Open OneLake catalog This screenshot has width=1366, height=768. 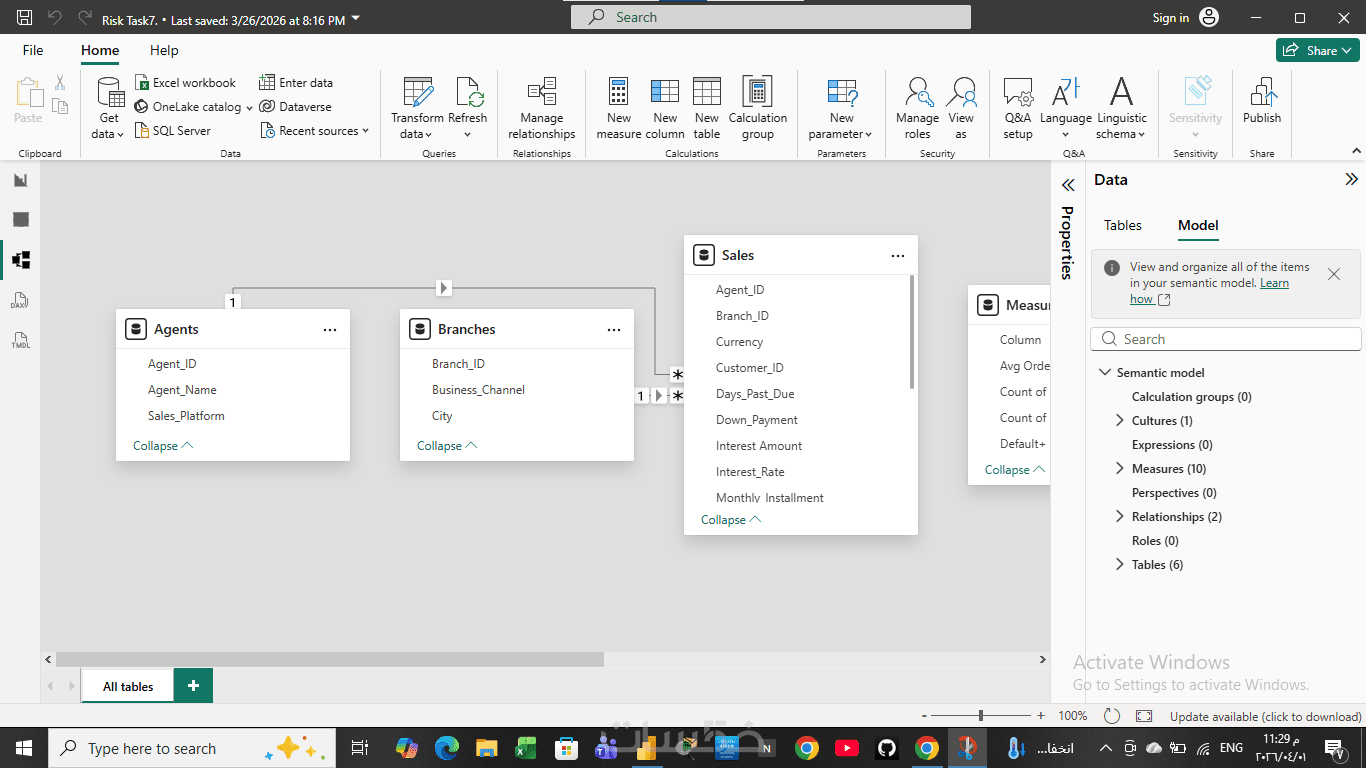[x=193, y=107]
